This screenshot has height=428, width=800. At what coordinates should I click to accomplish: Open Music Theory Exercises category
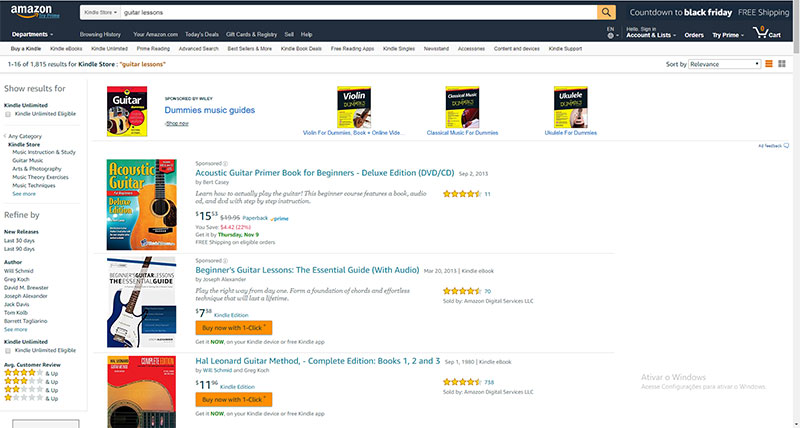click(x=40, y=177)
